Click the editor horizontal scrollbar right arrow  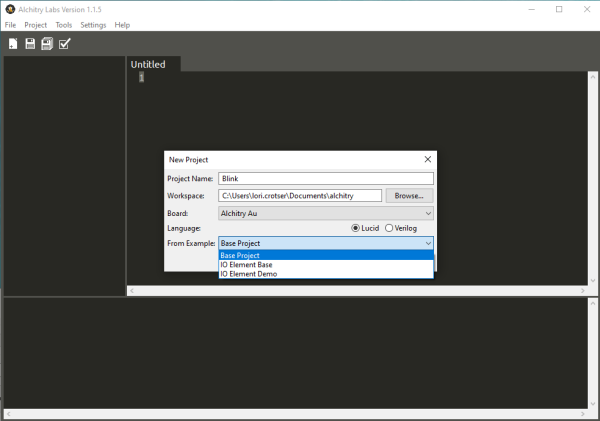click(582, 291)
